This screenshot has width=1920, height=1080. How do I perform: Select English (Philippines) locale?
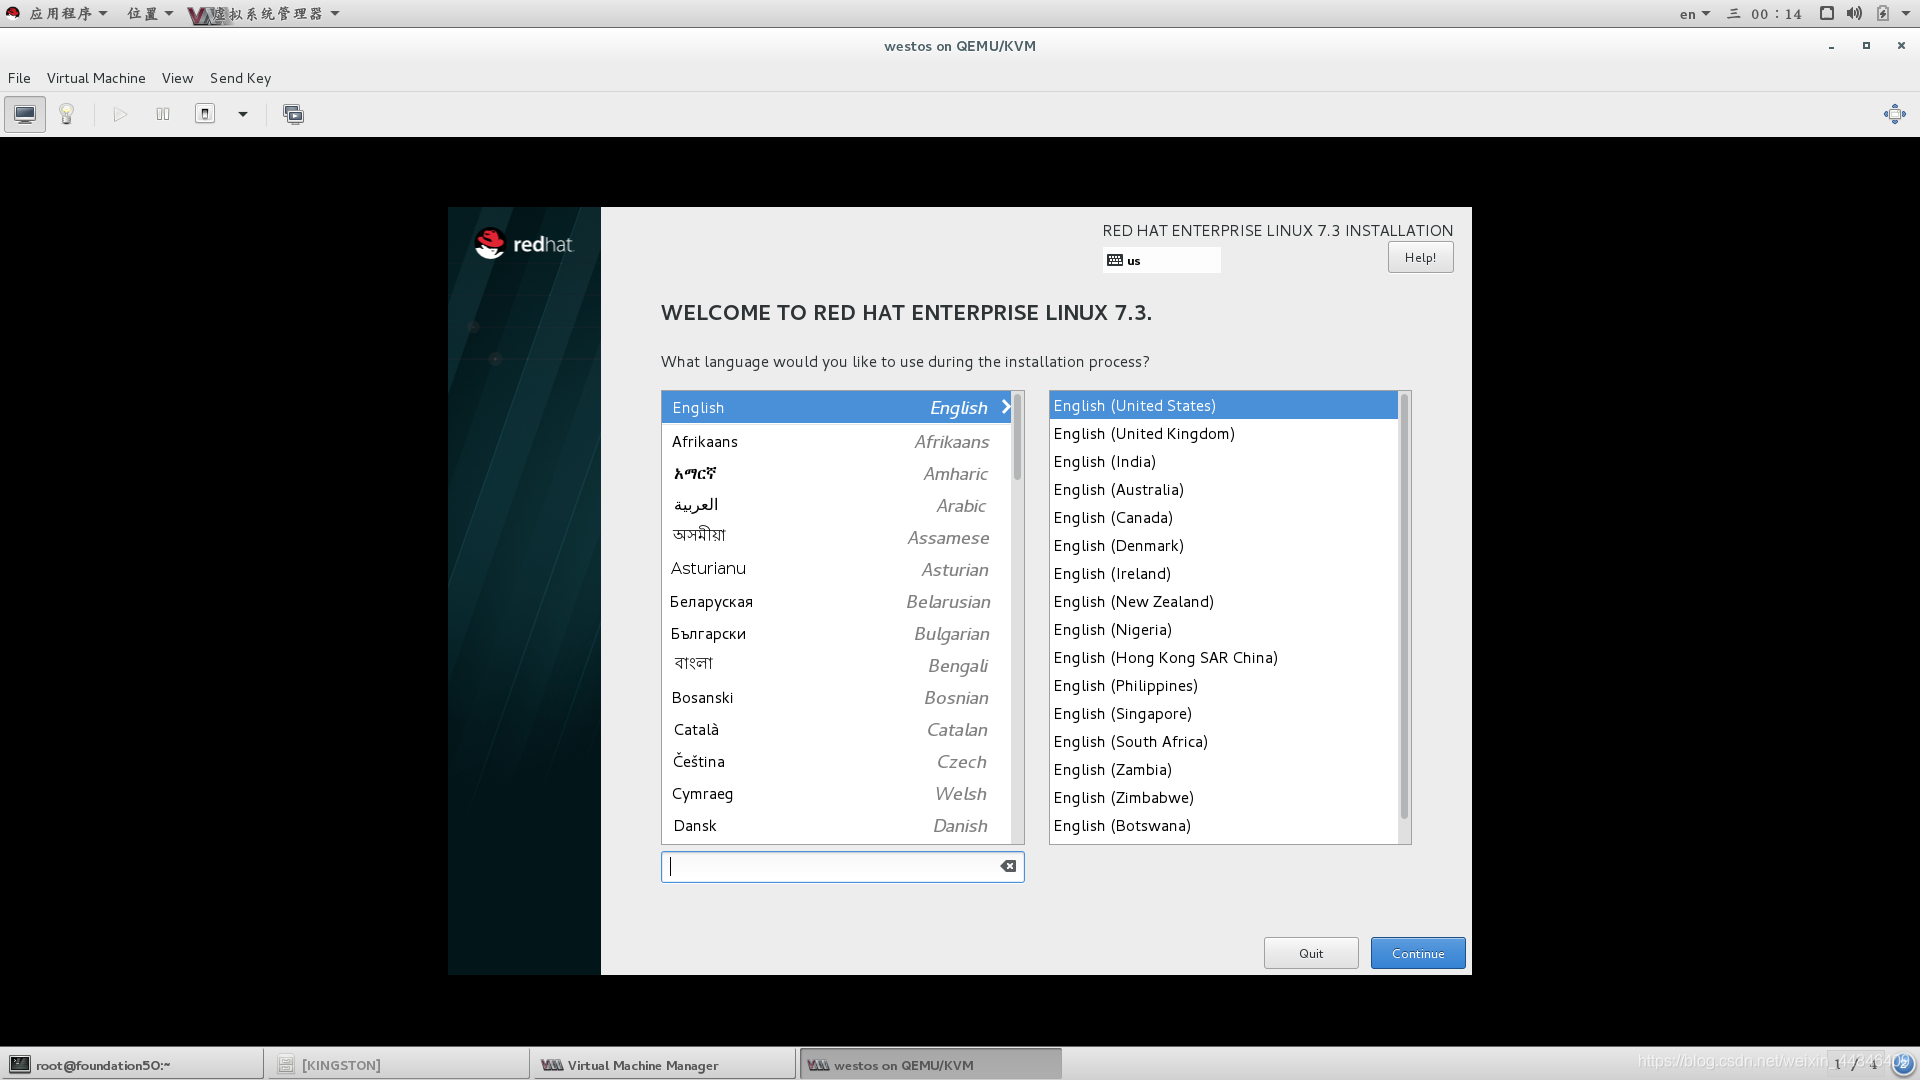coord(1223,685)
